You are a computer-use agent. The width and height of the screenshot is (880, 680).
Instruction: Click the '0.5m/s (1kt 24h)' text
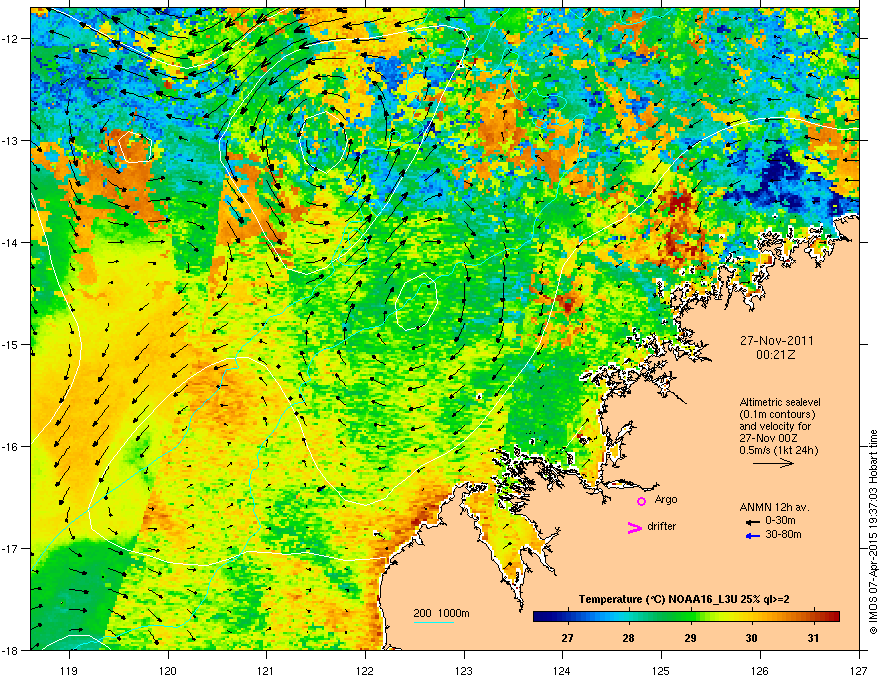click(x=778, y=450)
